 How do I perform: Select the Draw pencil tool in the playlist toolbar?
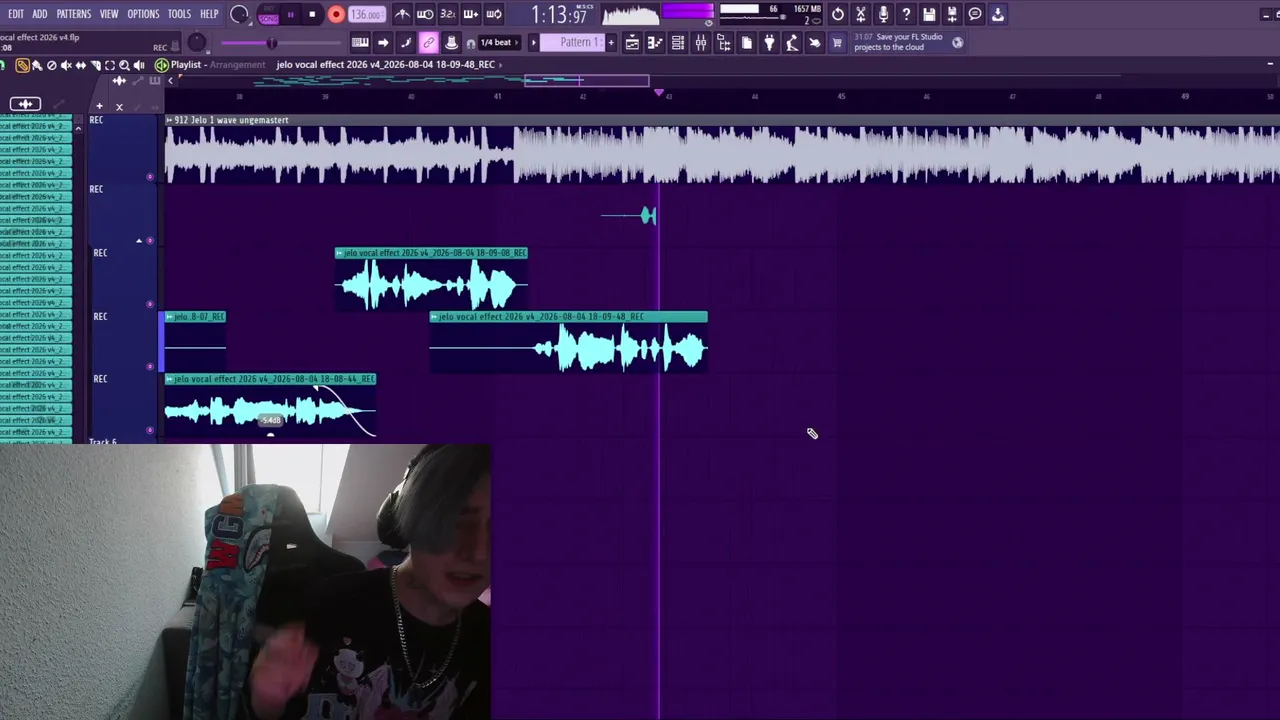click(x=22, y=65)
